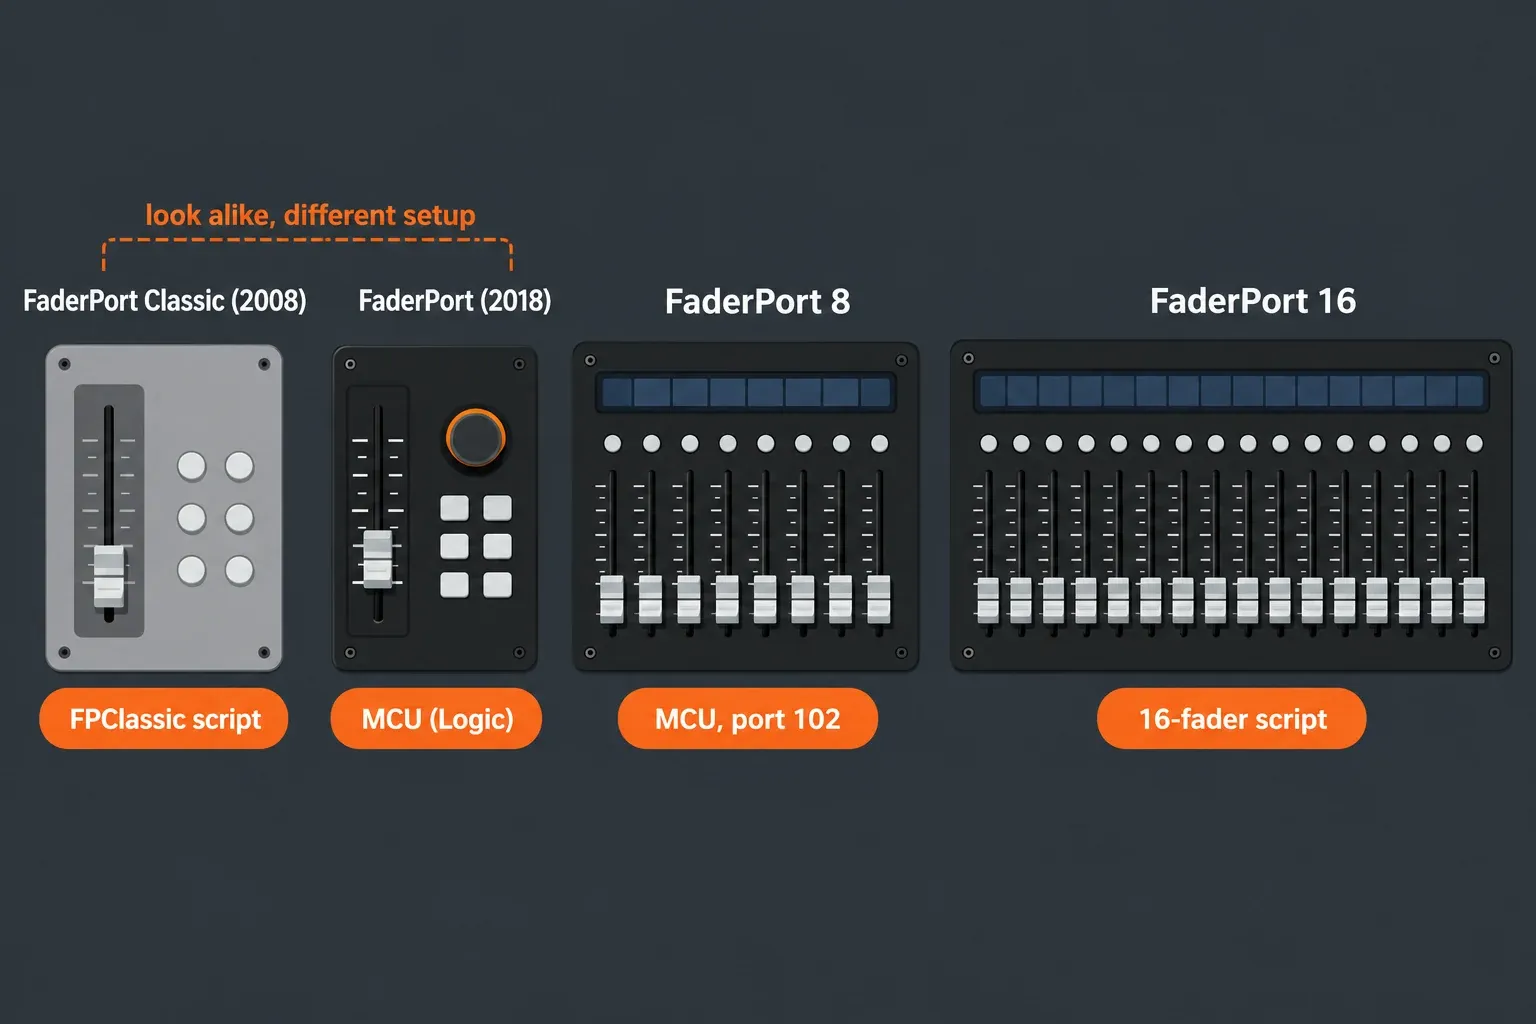Tap the bottom-right round button on FaderPort Classic
Viewport: 1536px width, 1024px height.
[x=239, y=570]
